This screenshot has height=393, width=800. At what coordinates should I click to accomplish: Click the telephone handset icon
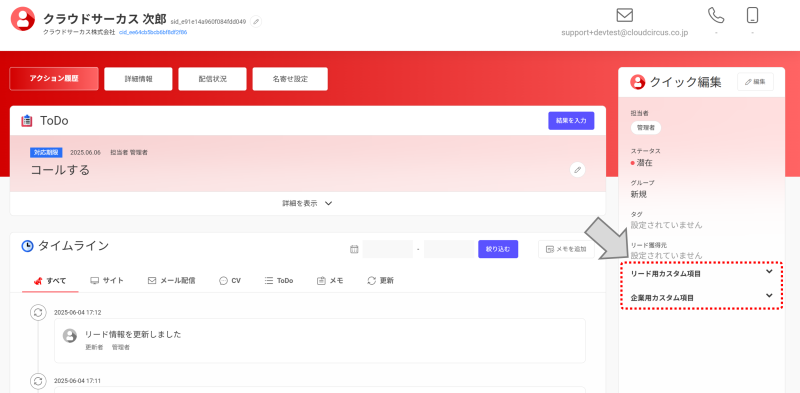[716, 15]
